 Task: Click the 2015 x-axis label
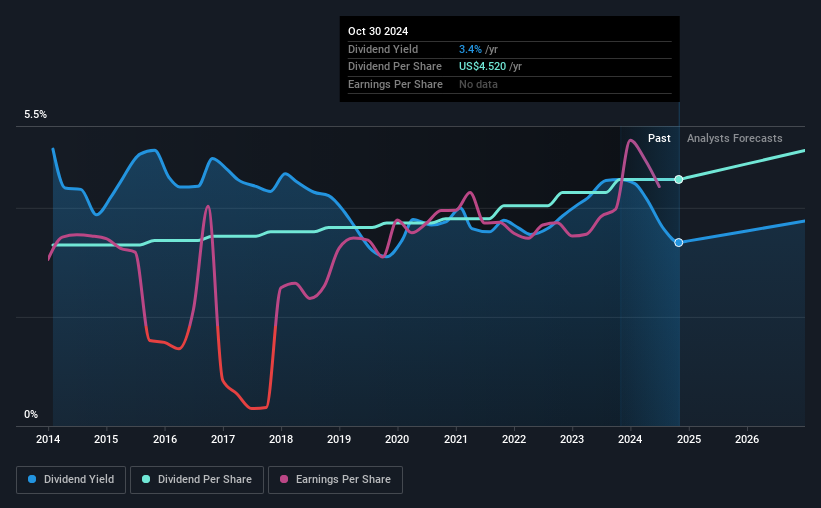click(x=106, y=439)
